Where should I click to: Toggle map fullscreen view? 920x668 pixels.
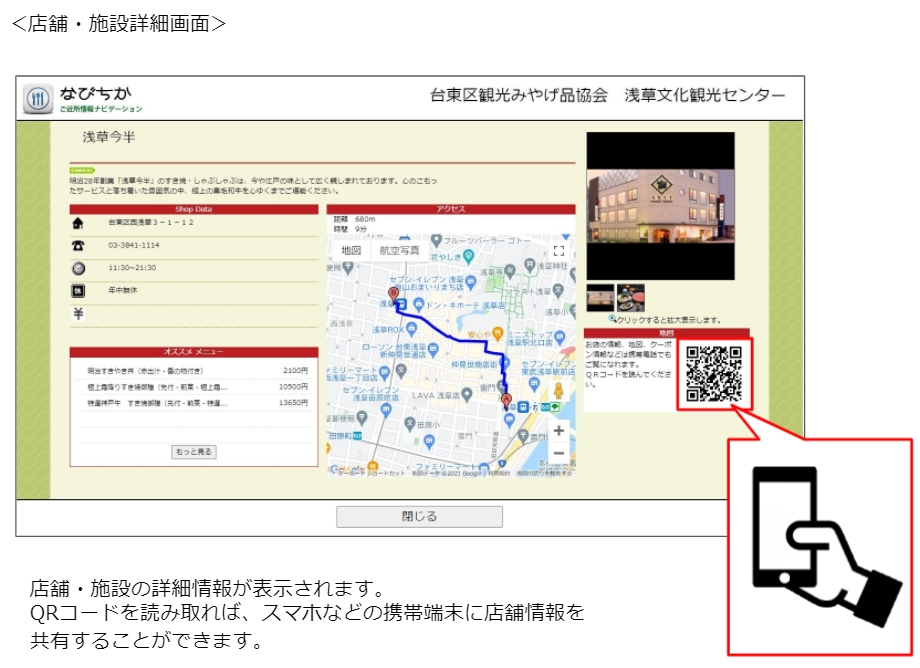point(559,251)
